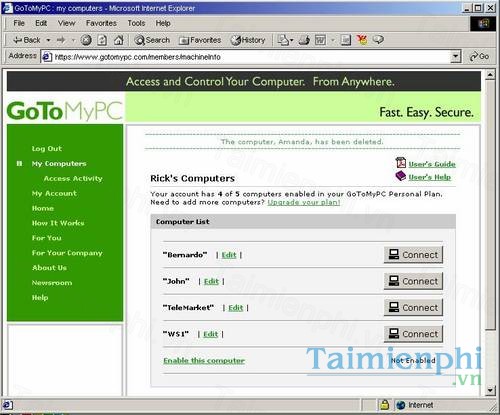Go to browser Home icon
Viewport: 500px width, 415px height.
[x=119, y=40]
